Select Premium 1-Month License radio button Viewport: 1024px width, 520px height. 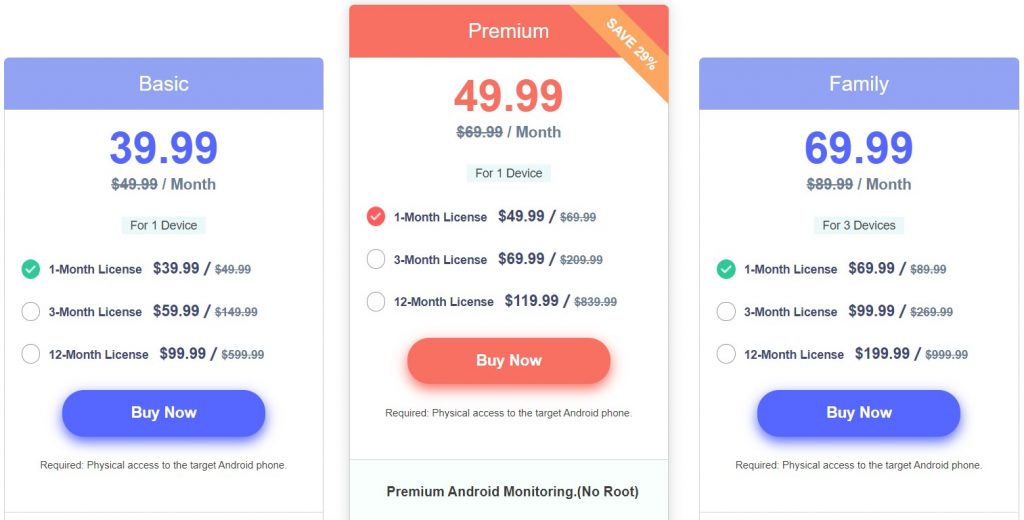tap(376, 217)
